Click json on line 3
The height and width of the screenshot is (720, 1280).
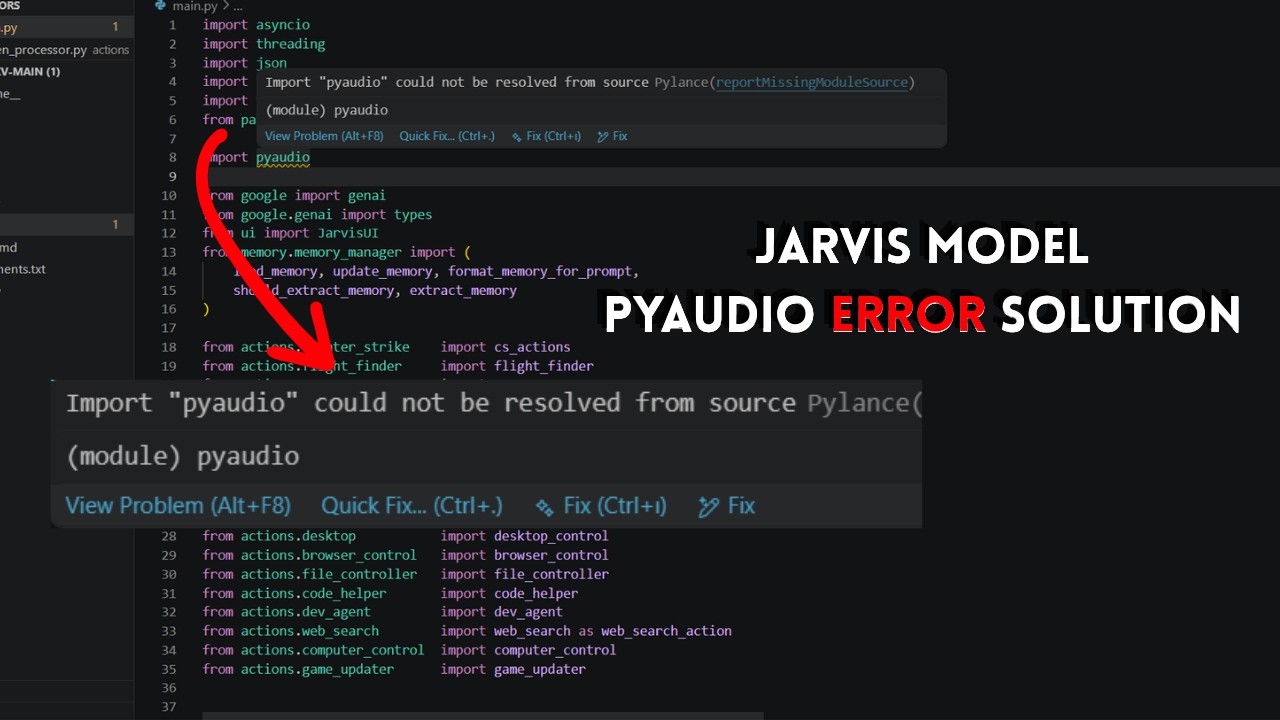tap(271, 62)
